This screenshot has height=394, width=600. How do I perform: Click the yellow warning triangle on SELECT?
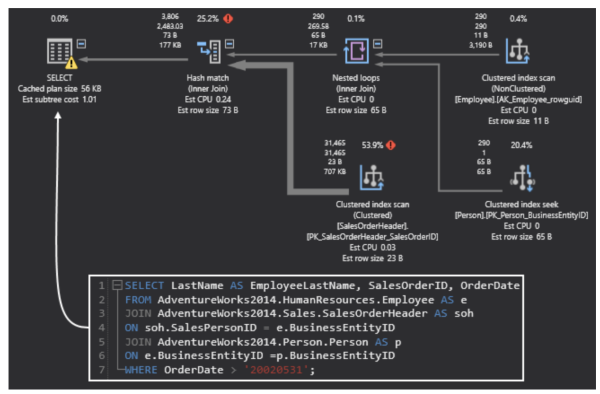[x=71, y=63]
